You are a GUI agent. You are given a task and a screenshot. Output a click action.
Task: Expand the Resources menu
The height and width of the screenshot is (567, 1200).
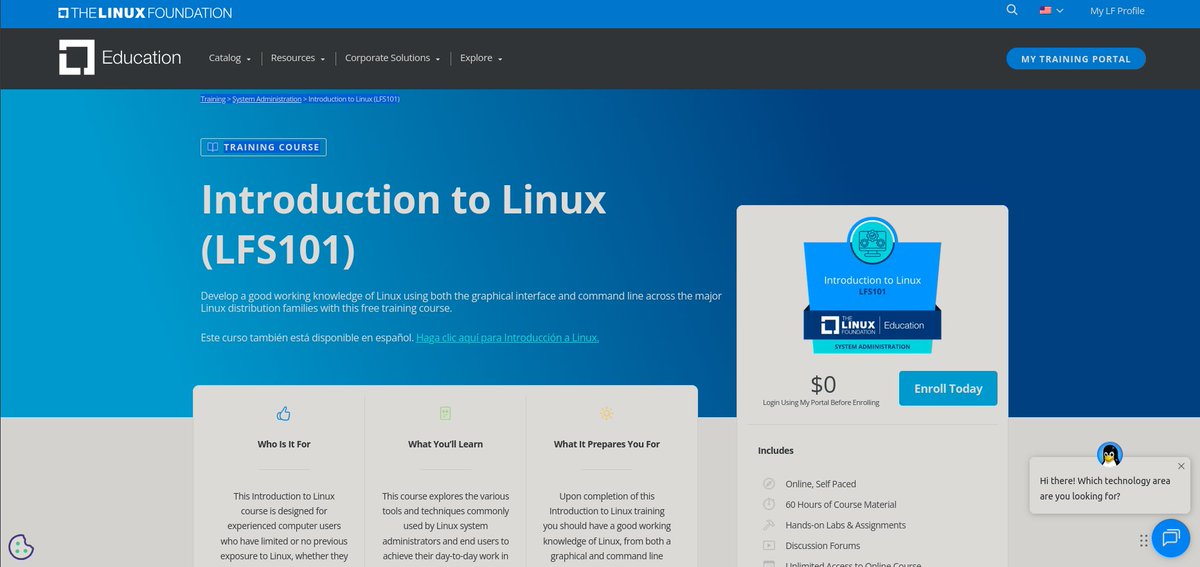click(298, 58)
